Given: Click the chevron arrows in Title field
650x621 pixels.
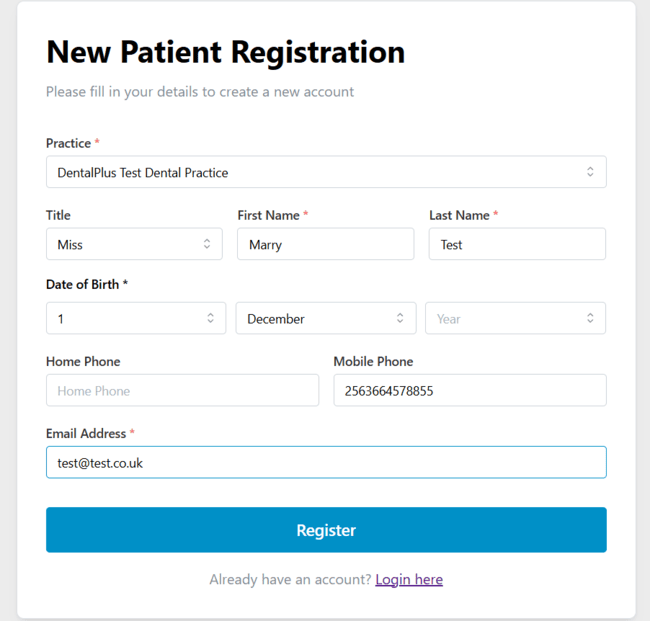Looking at the screenshot, I should tap(207, 244).
